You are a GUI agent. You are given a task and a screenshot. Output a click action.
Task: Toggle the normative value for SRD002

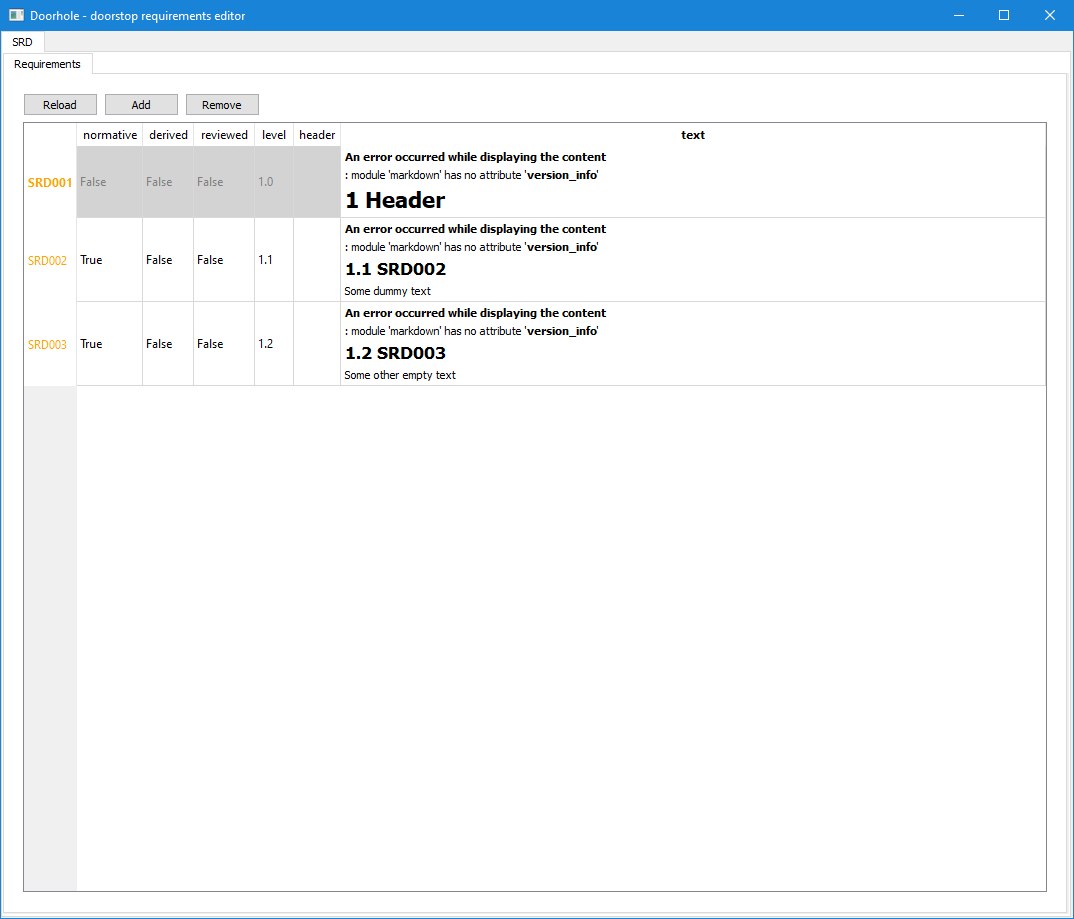(x=108, y=259)
